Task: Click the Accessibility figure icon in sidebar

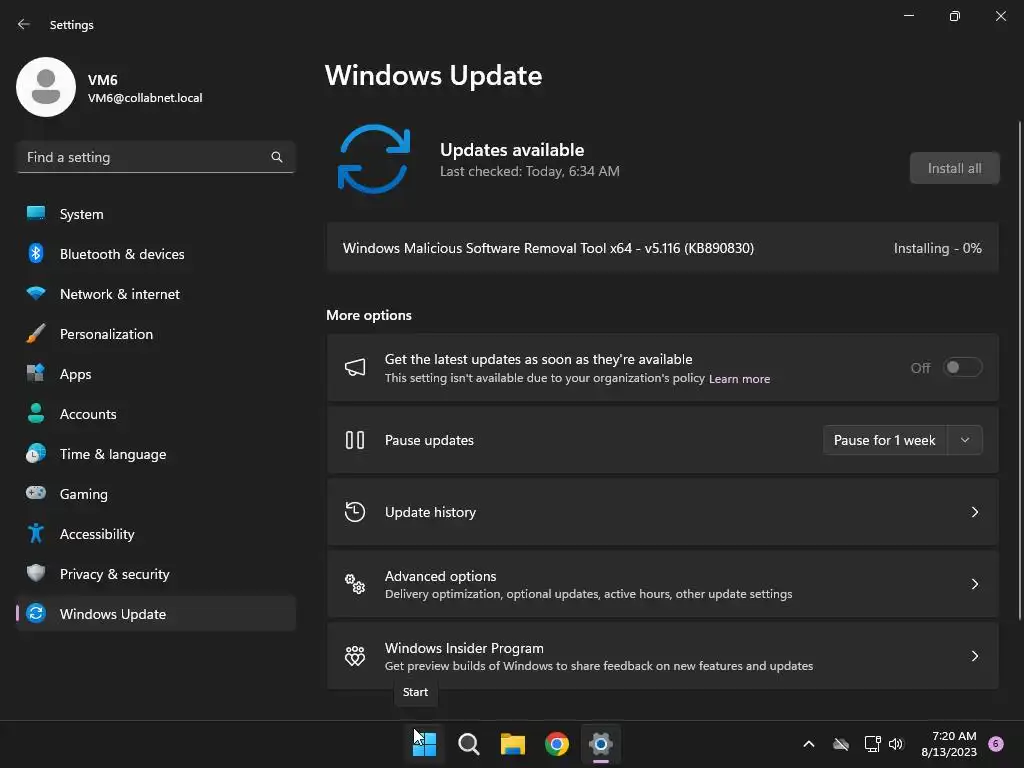Action: pyautogui.click(x=36, y=534)
